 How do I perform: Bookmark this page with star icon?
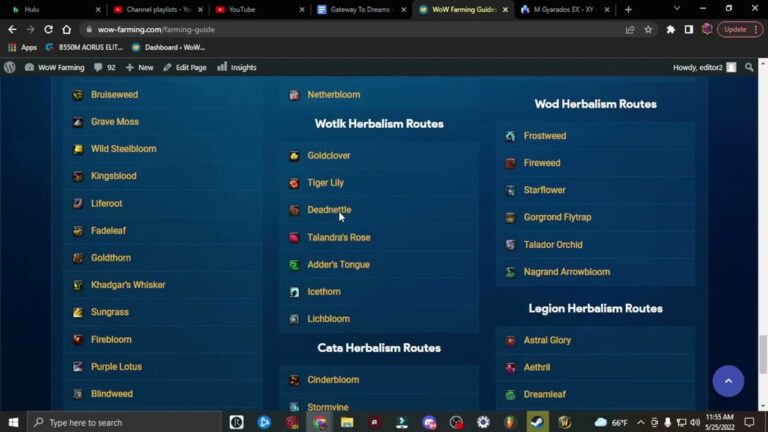[x=648, y=29]
